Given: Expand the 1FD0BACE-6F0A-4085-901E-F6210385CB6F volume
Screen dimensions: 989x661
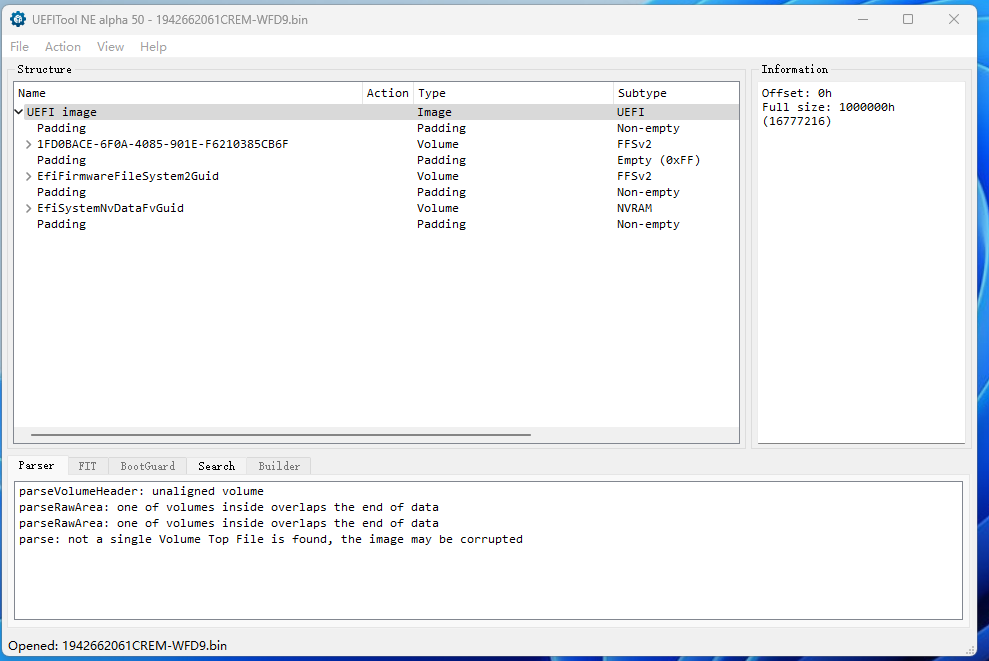Looking at the screenshot, I should point(28,144).
